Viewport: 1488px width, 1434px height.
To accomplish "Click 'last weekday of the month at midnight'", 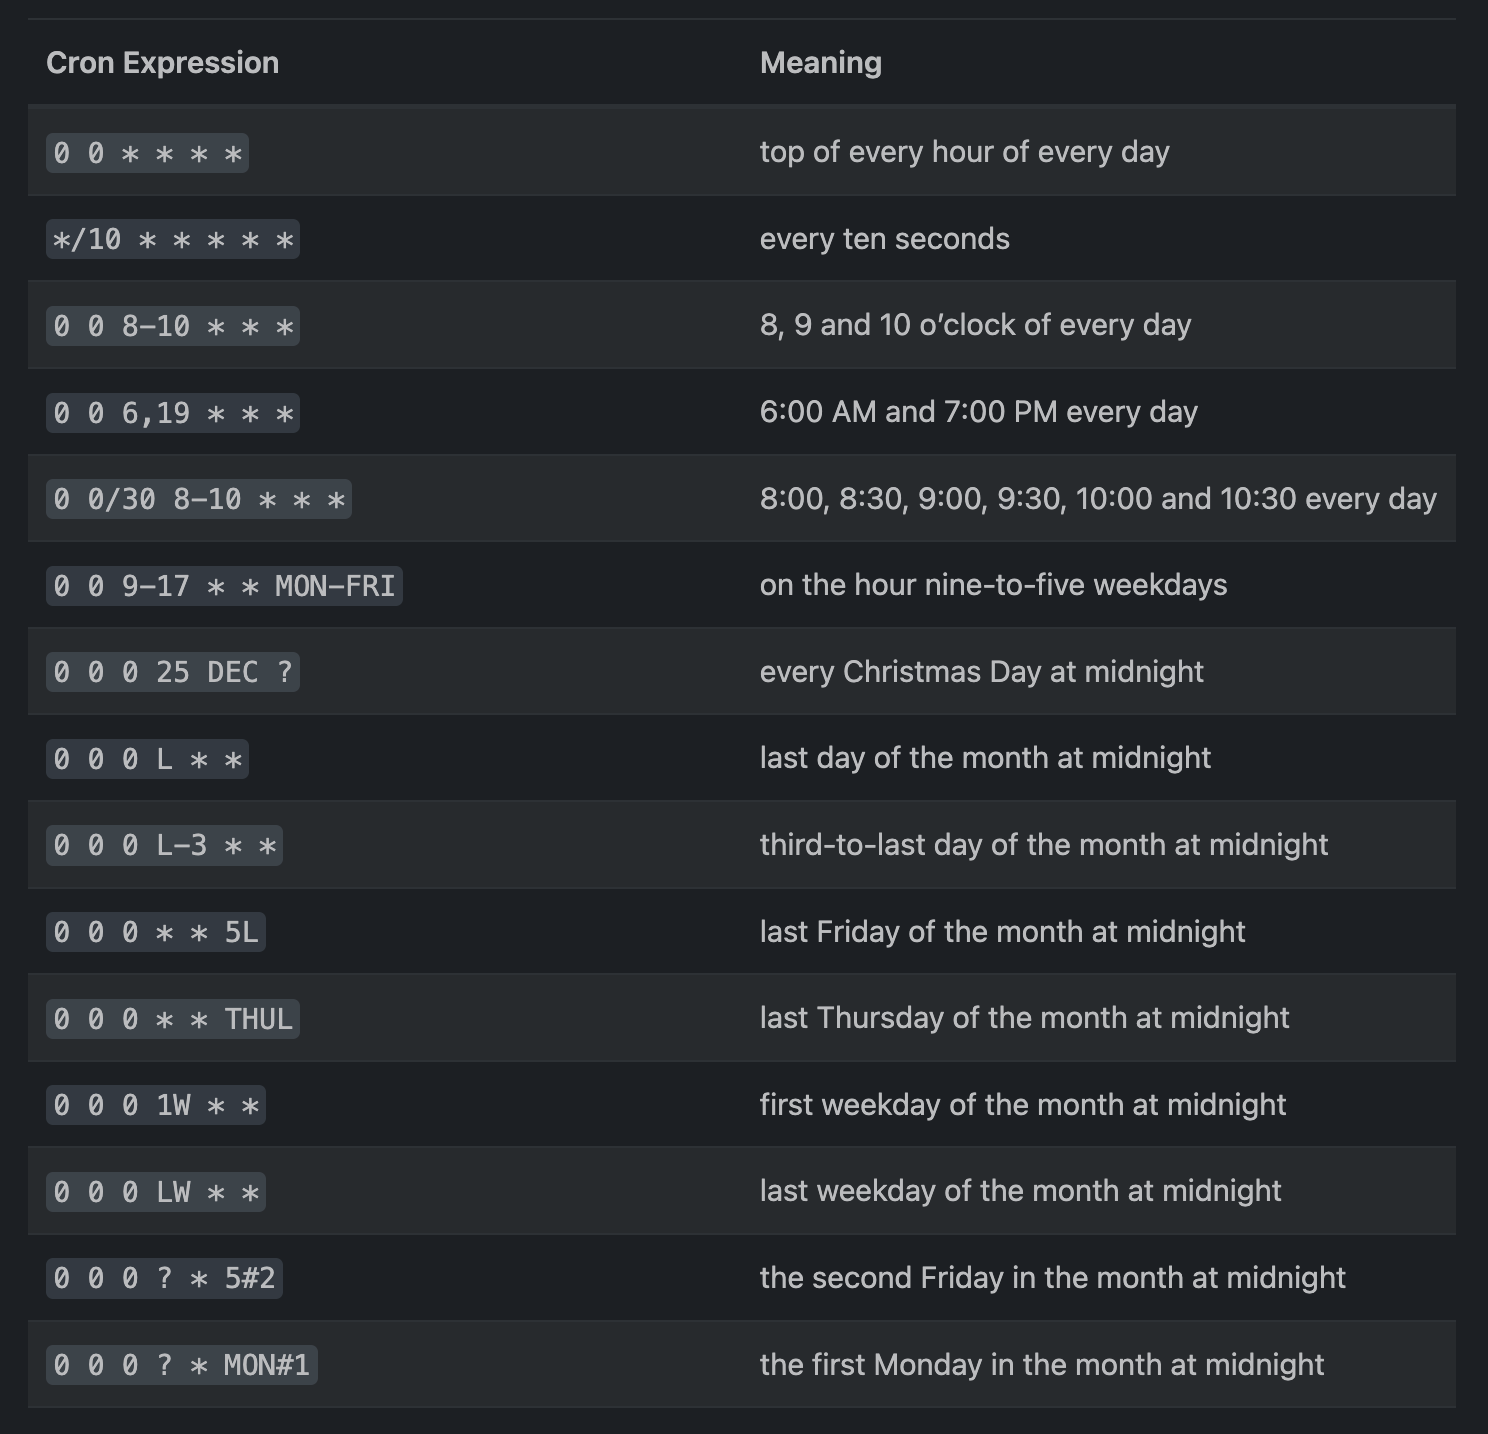I will pyautogui.click(x=1020, y=1191).
